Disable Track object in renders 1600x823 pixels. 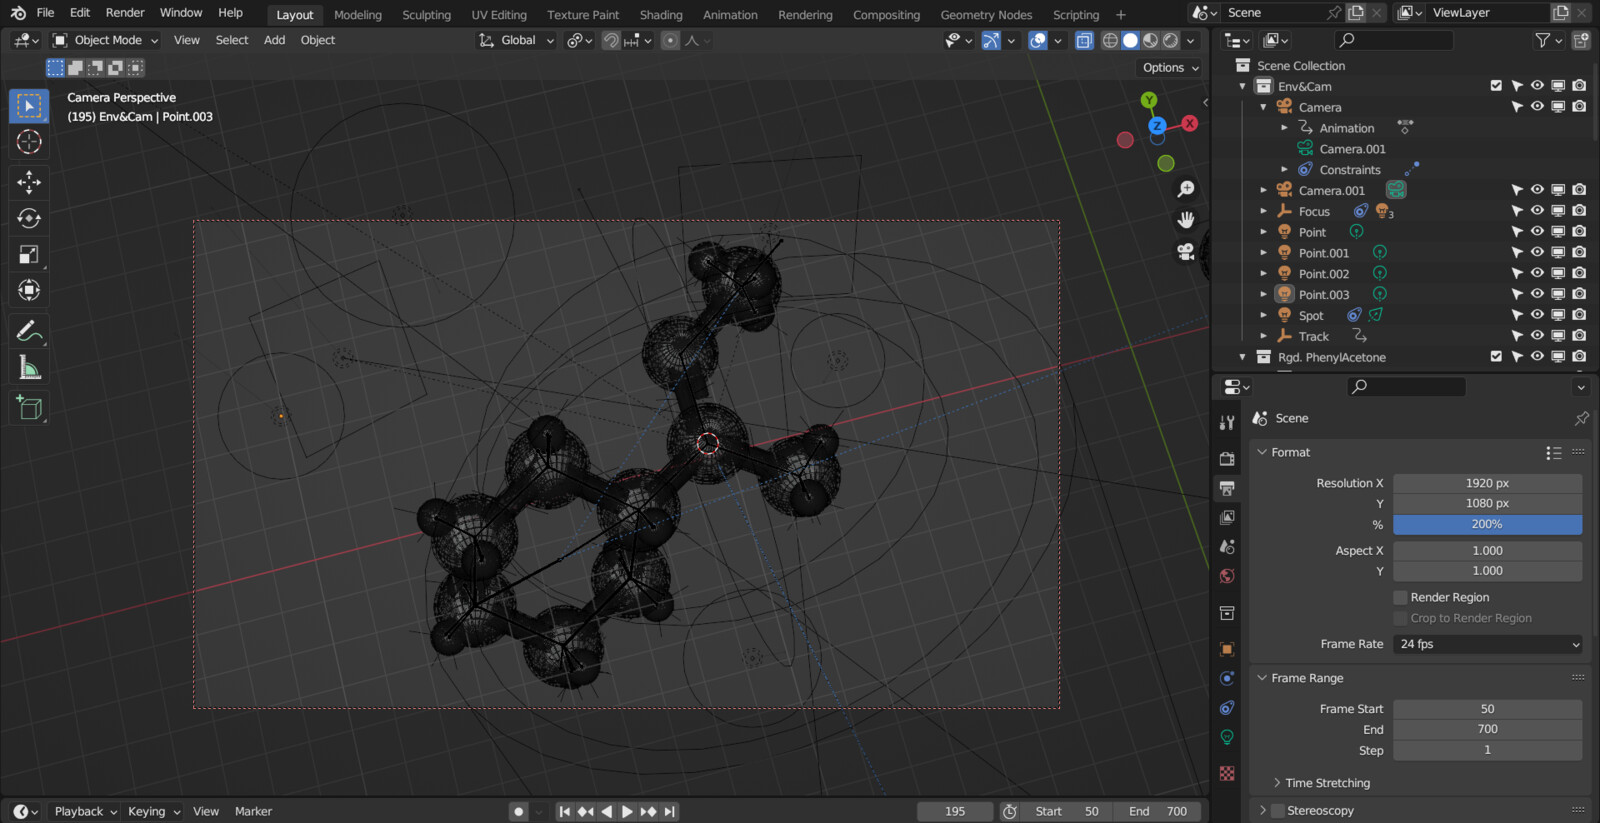(1579, 336)
